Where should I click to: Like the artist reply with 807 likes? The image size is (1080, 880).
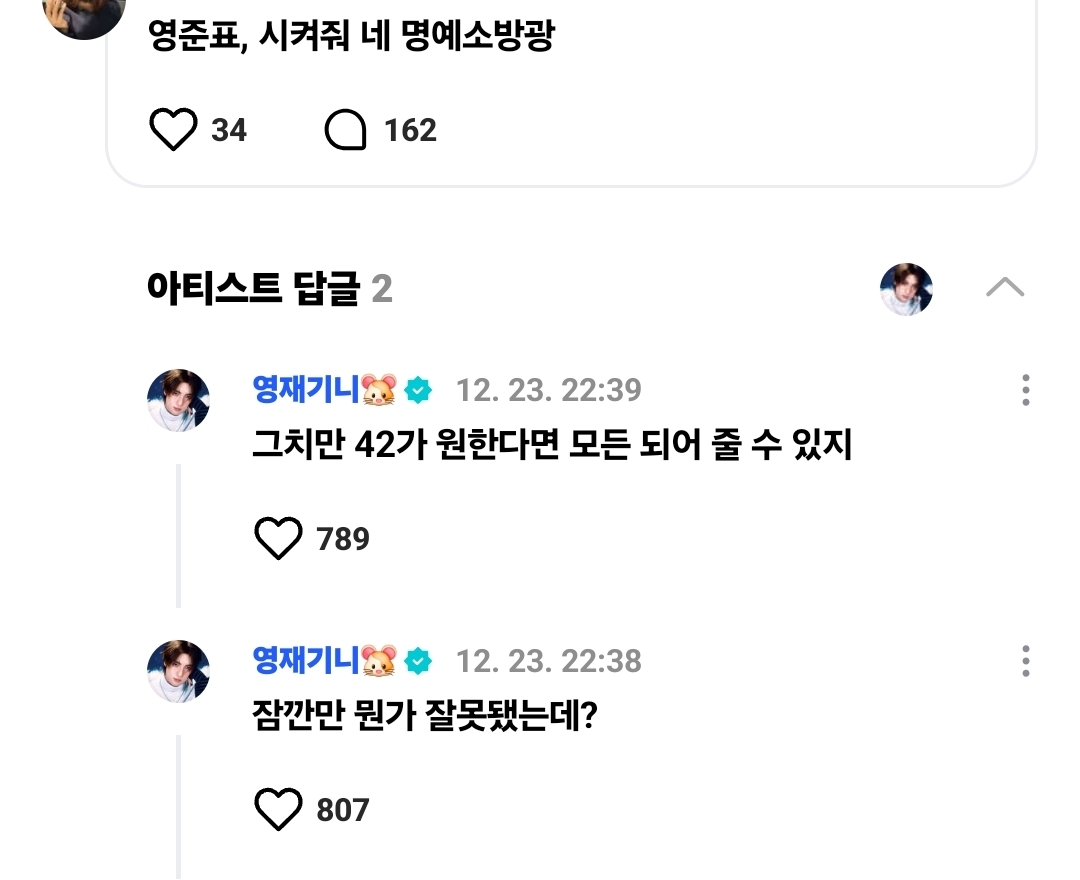click(278, 809)
